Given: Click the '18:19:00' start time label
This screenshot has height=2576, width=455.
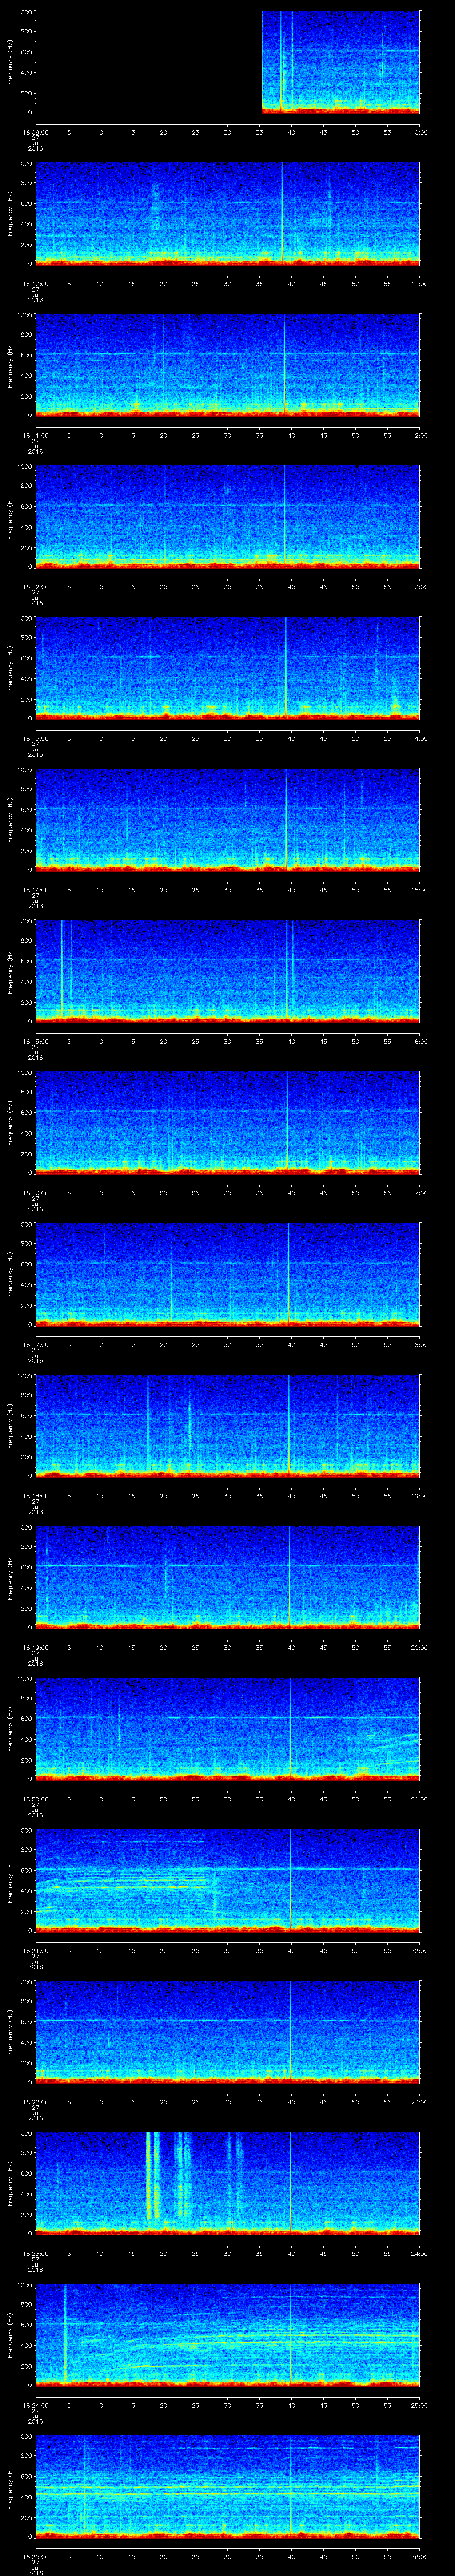Looking at the screenshot, I should [x=35, y=1647].
